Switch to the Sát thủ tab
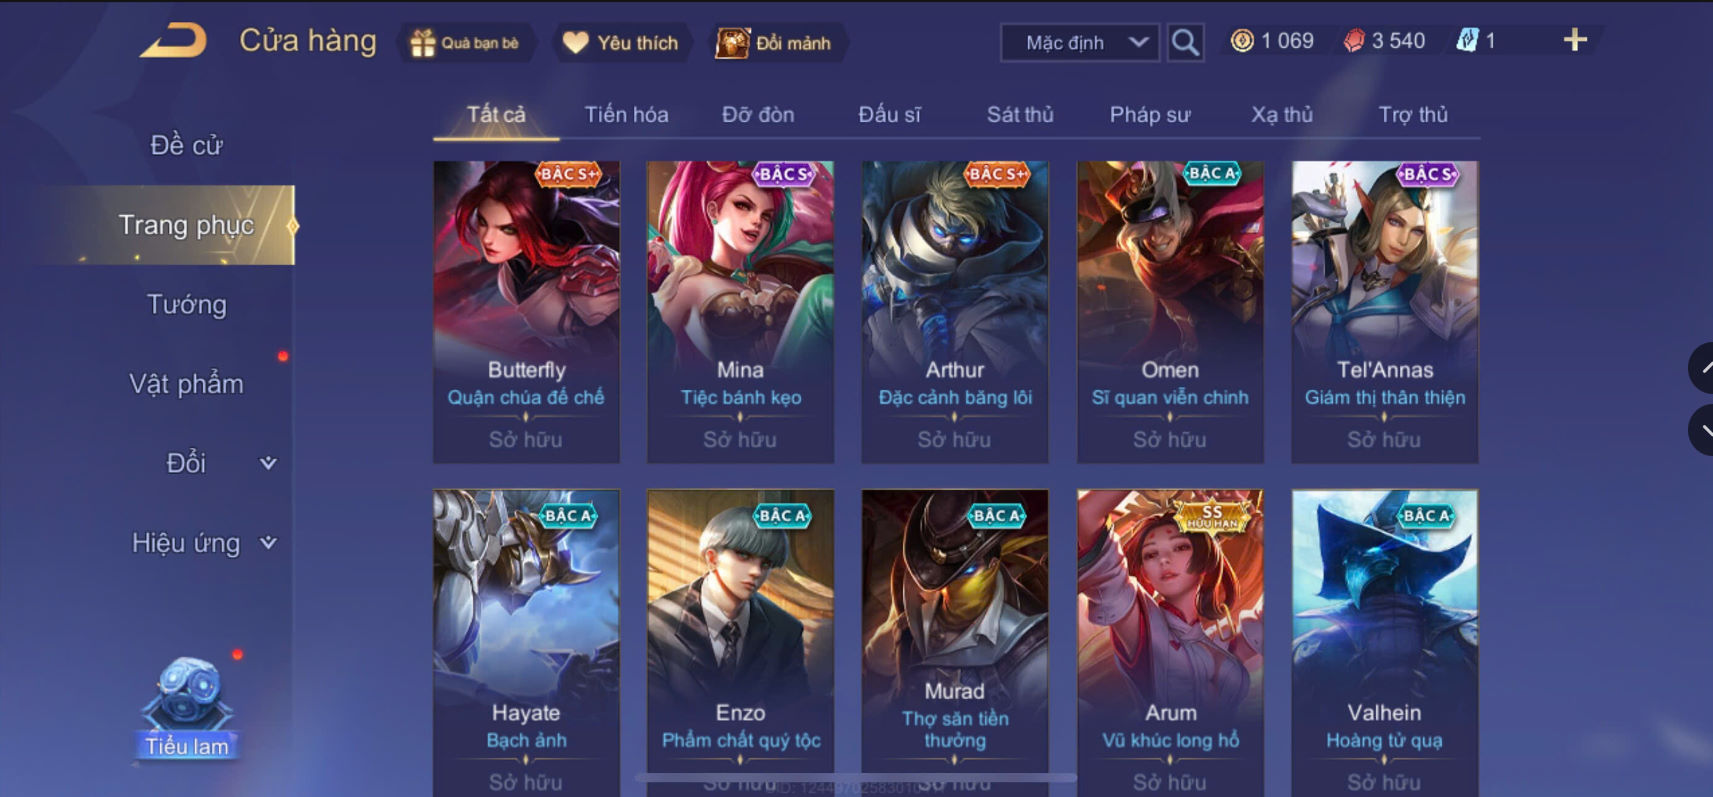Viewport: 1713px width, 797px height. coord(1020,114)
